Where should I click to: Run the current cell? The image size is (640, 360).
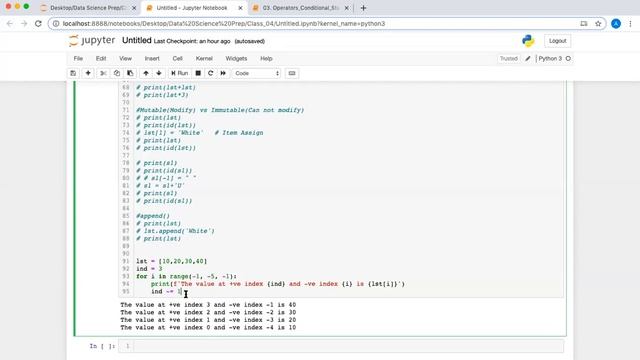180,73
